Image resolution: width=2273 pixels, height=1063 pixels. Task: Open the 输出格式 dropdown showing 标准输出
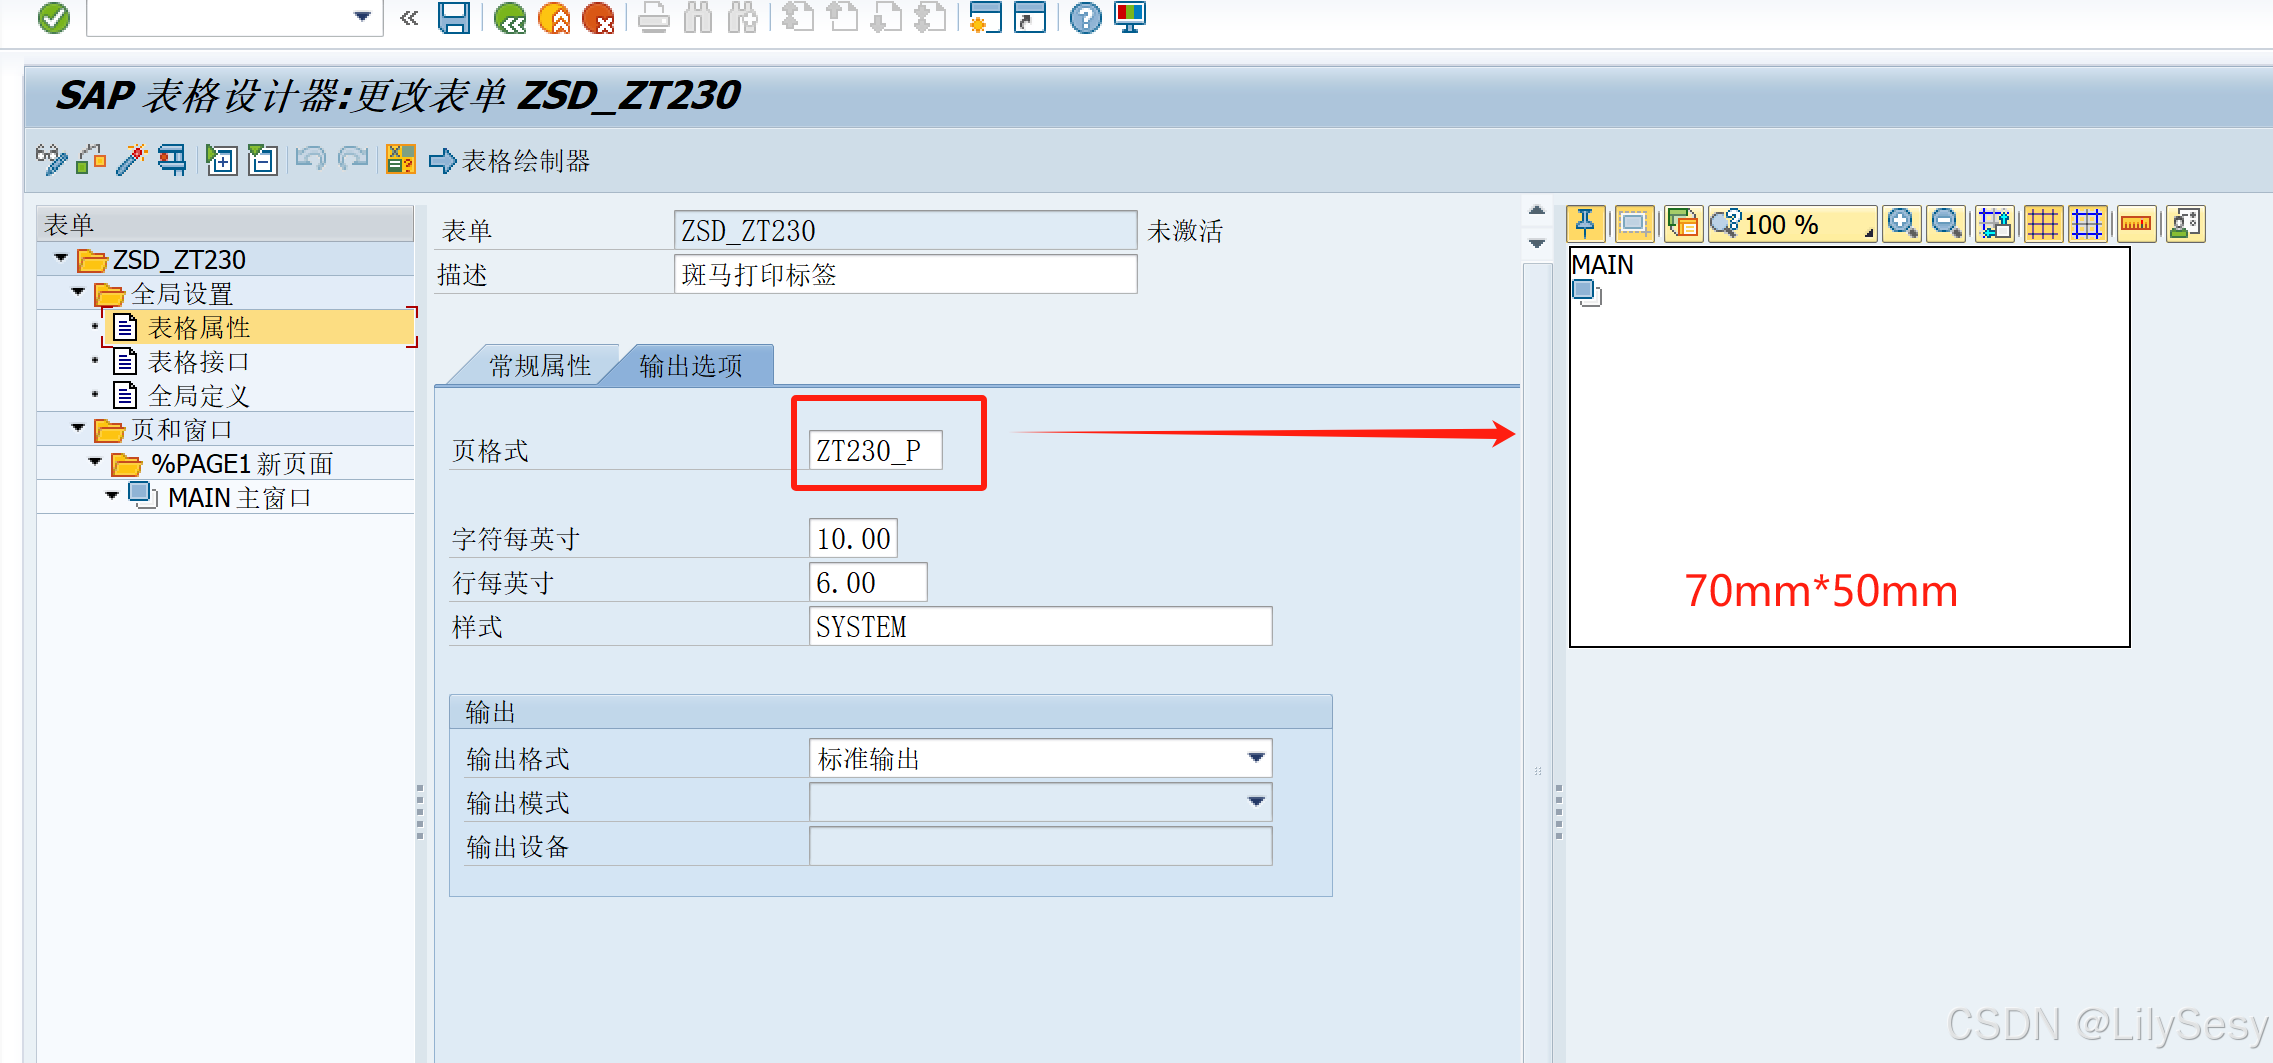pos(1258,758)
